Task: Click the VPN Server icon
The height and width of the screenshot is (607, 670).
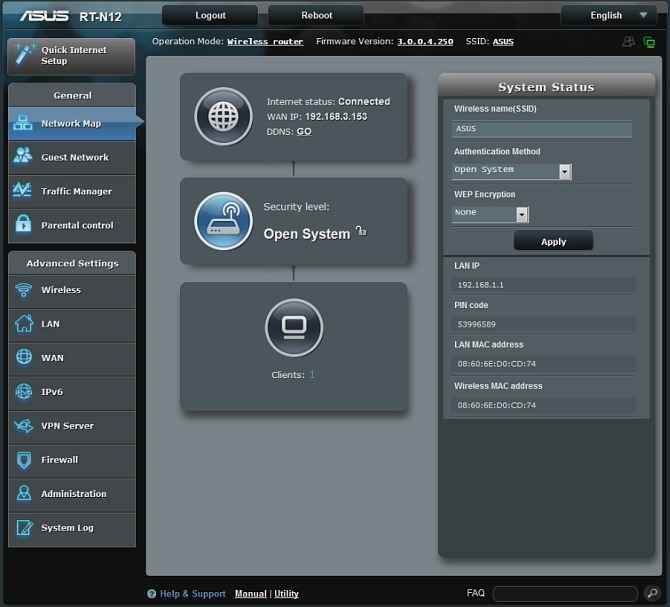Action: [x=24, y=425]
